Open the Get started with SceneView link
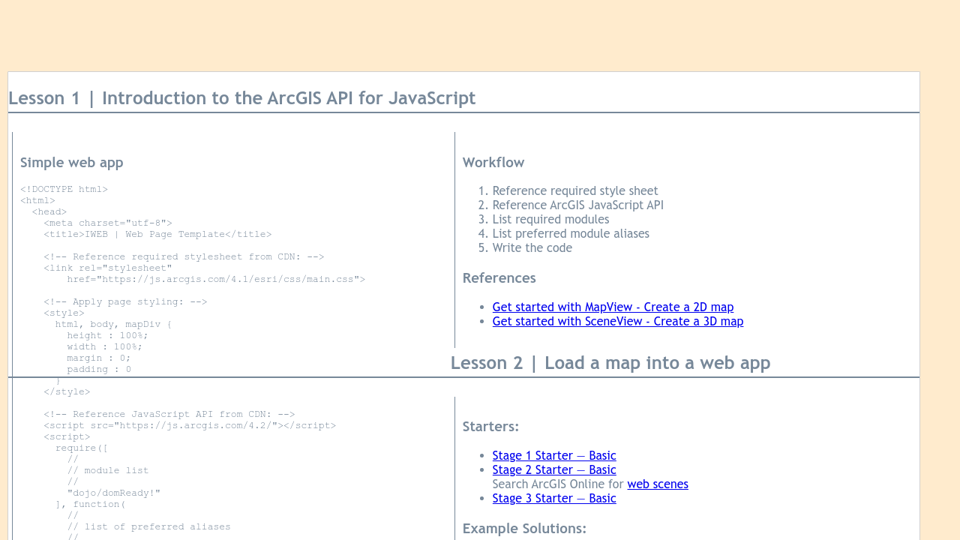Image resolution: width=960 pixels, height=540 pixels. click(617, 321)
